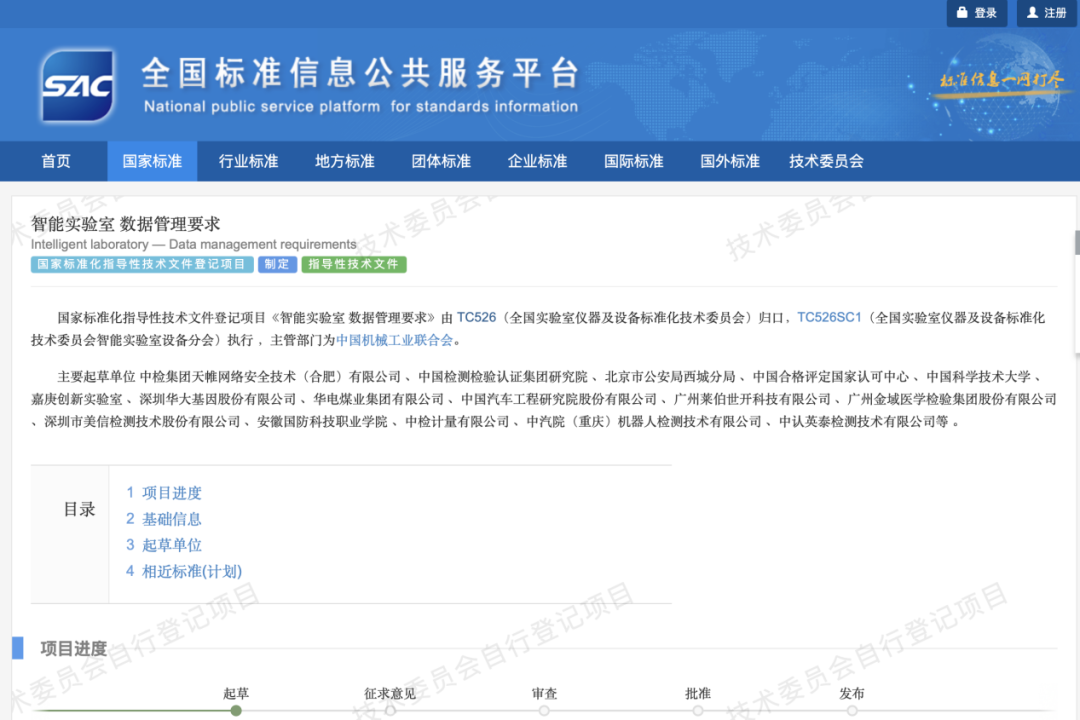Click the 征求意见 progress stage marker
The image size is (1080, 720).
pyautogui.click(x=391, y=710)
